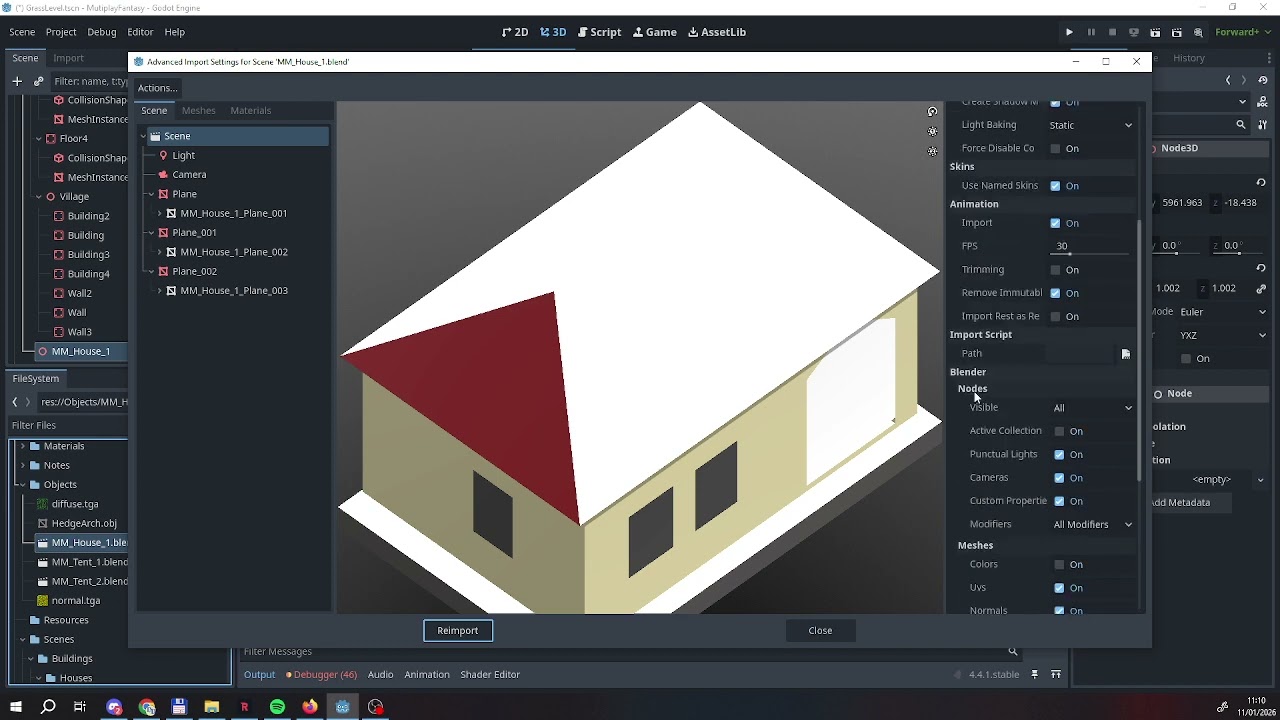
Task: Click the Reimport button
Action: (458, 631)
